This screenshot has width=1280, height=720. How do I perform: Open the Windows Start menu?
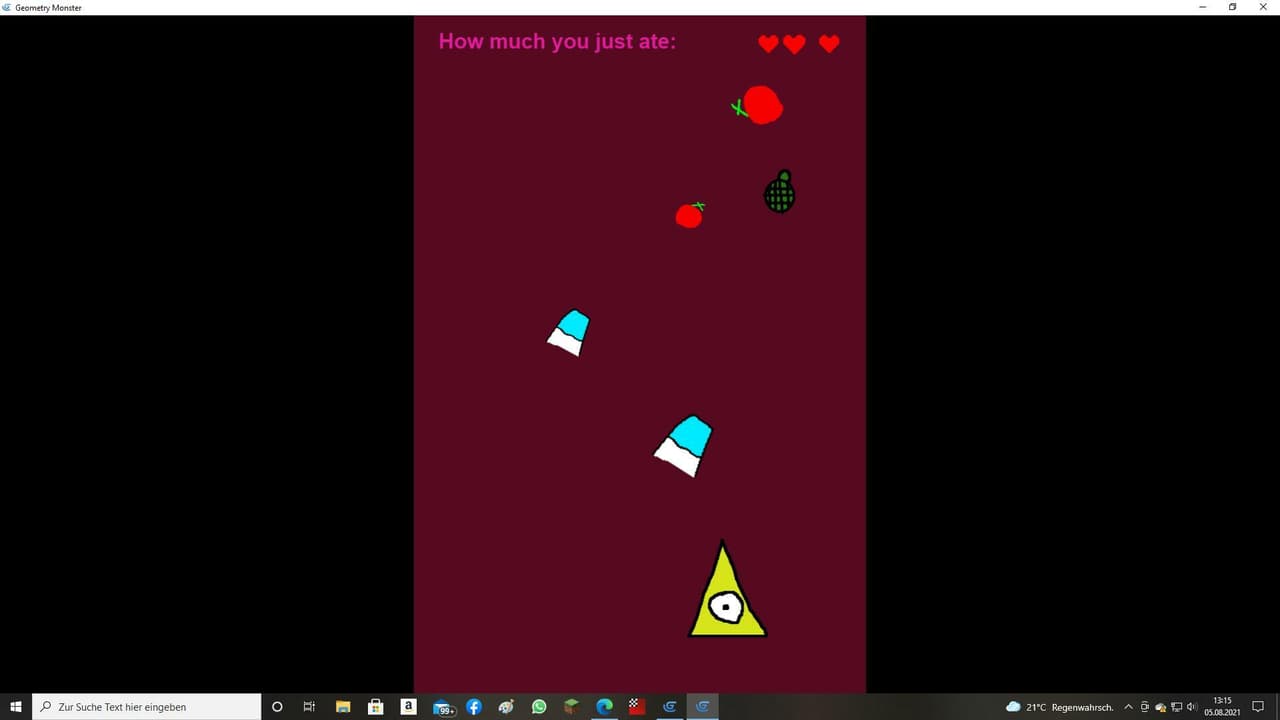16,707
